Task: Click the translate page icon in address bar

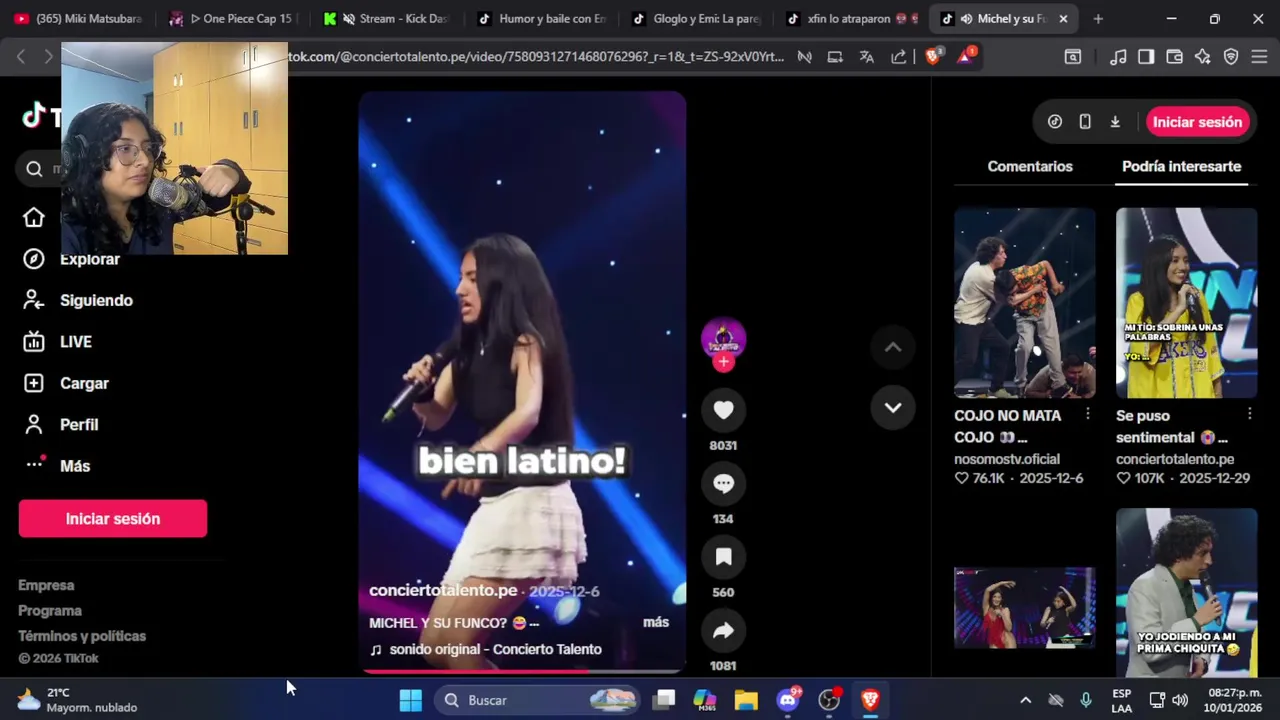Action: [867, 57]
